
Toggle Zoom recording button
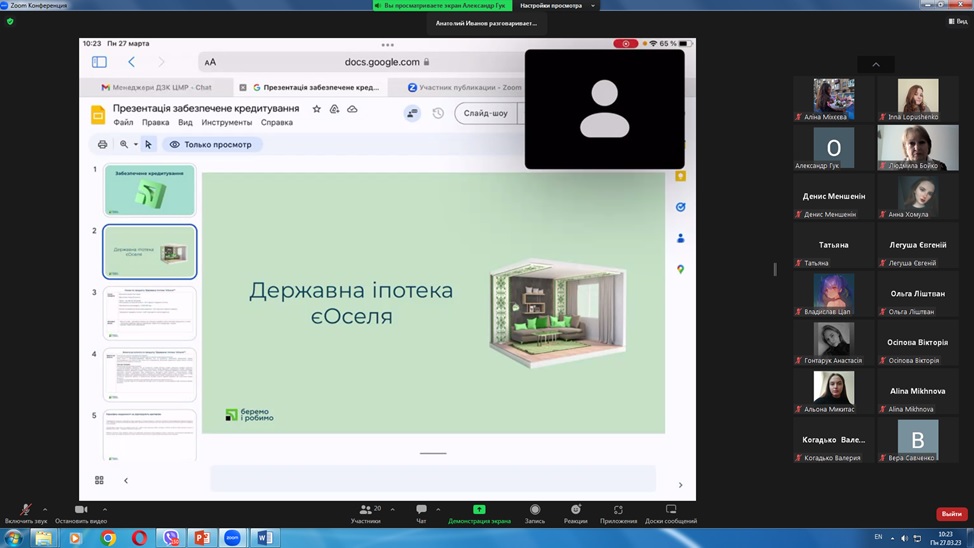tap(535, 513)
